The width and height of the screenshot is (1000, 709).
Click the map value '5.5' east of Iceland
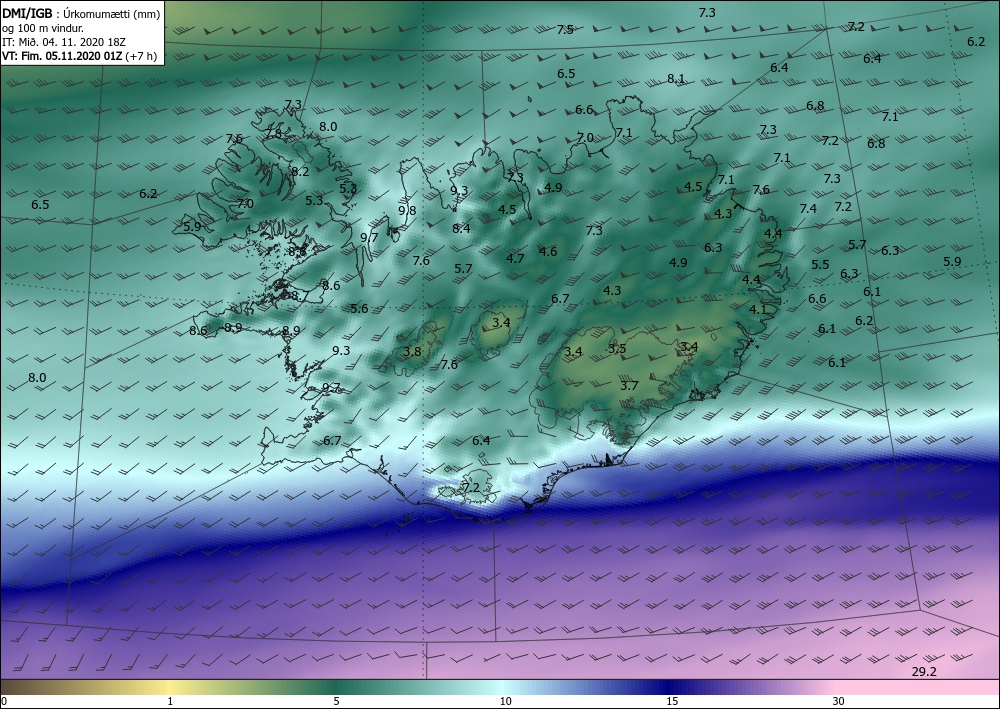click(820, 265)
